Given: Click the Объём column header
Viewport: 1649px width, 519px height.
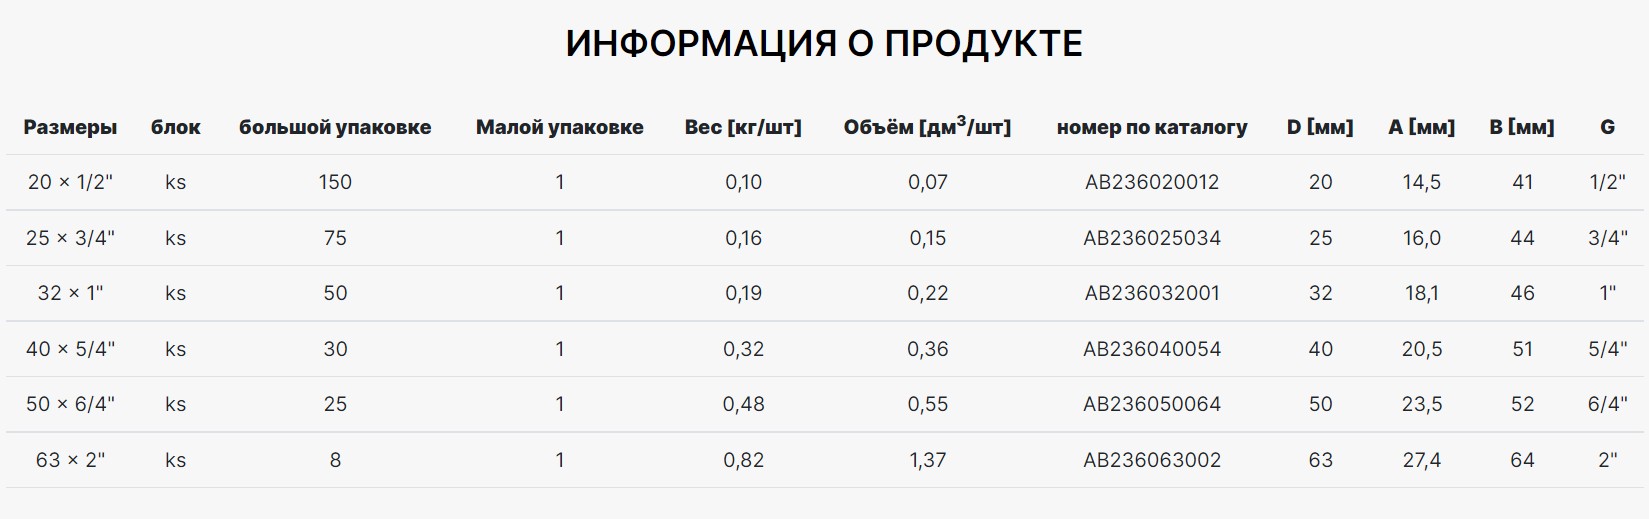Looking at the screenshot, I should coord(927,126).
